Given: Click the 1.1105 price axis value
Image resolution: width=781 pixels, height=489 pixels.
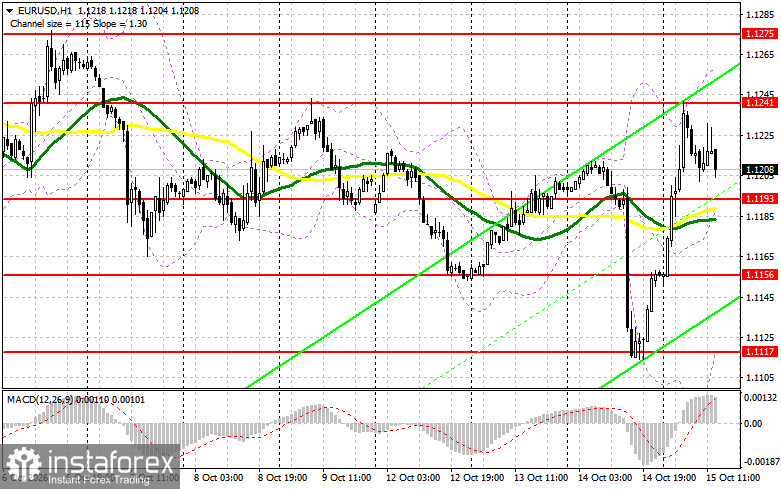Looking at the screenshot, I should coord(760,378).
